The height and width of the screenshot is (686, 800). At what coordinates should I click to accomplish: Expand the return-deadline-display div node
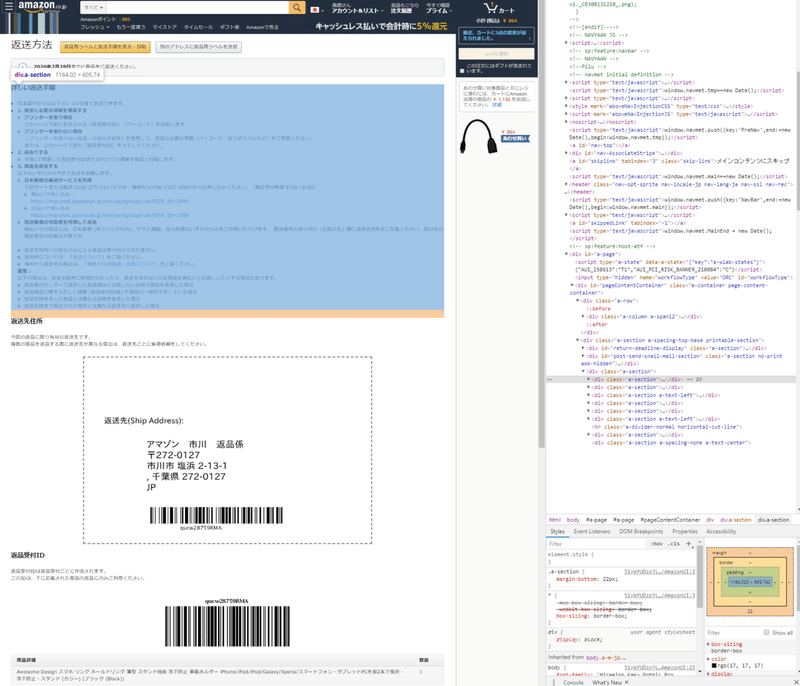pyautogui.click(x=583, y=348)
